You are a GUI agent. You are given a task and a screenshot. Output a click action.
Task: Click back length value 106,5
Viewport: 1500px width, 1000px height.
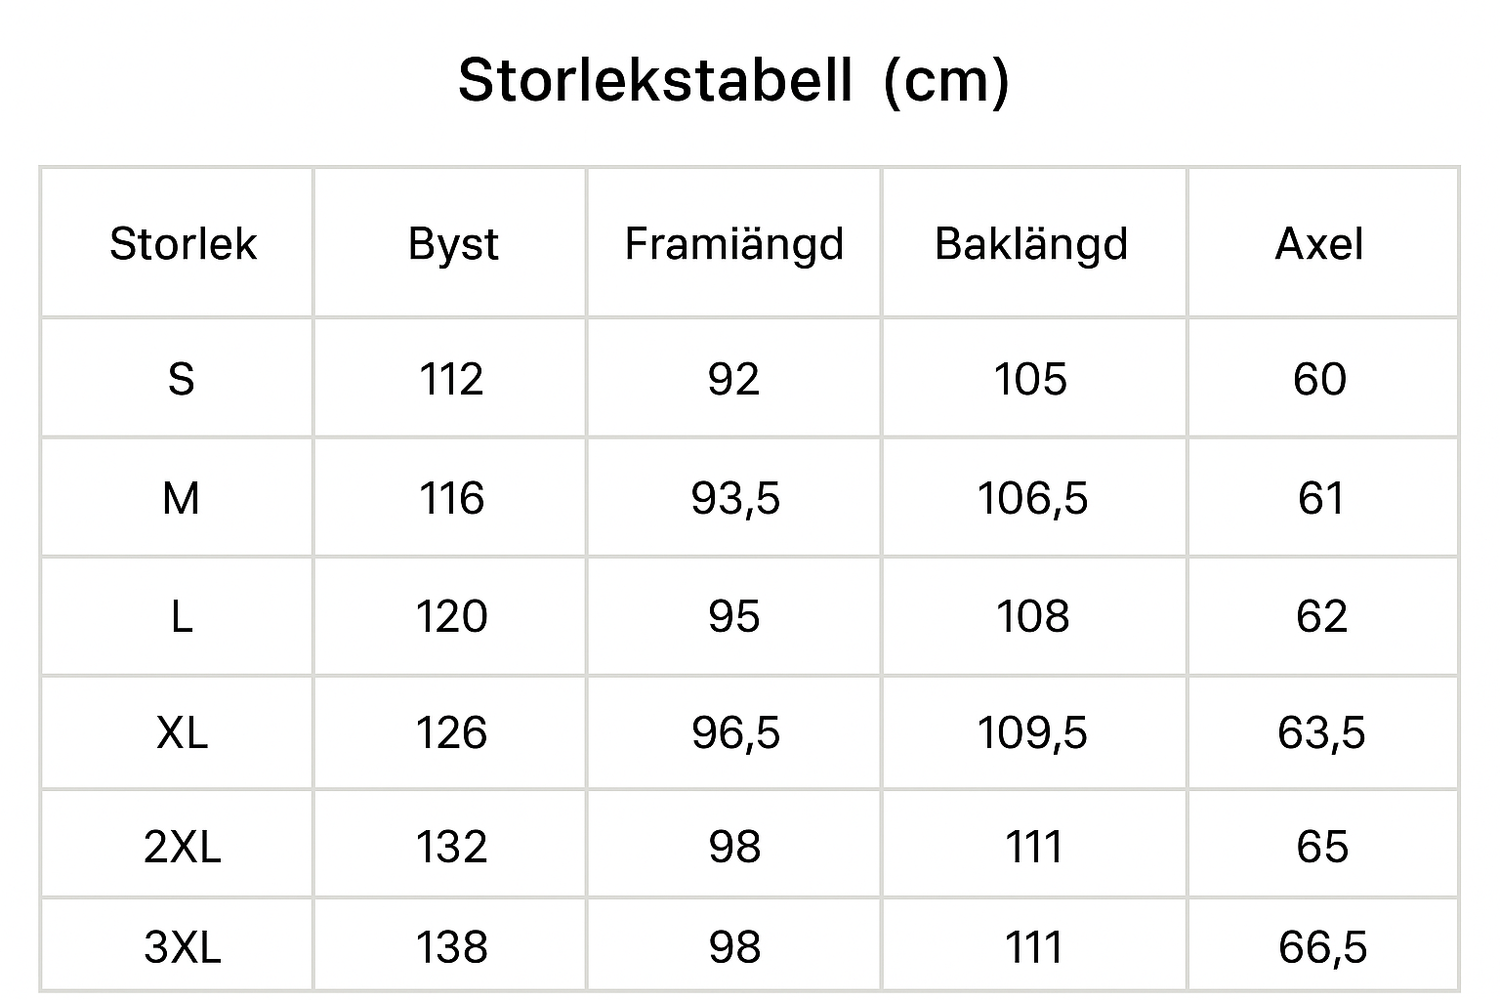click(x=1032, y=499)
